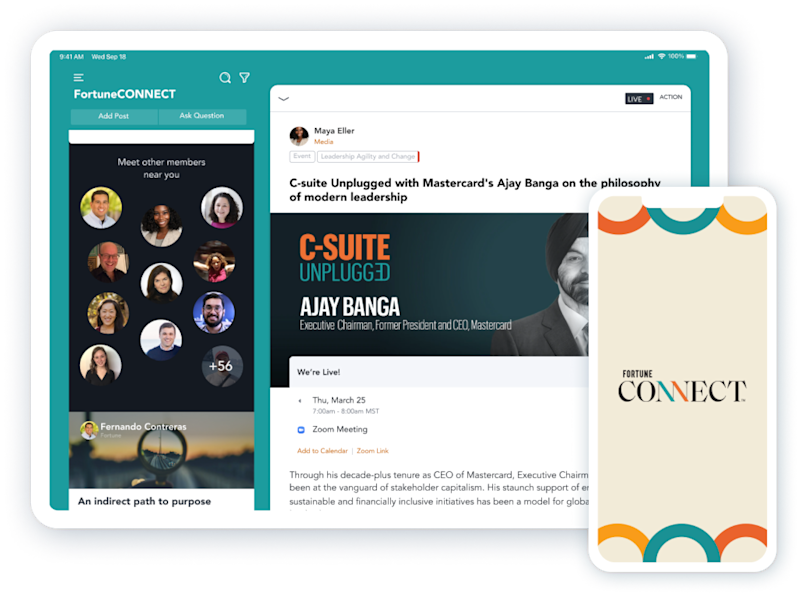Click the cellular signal icon in status bar

tap(649, 57)
